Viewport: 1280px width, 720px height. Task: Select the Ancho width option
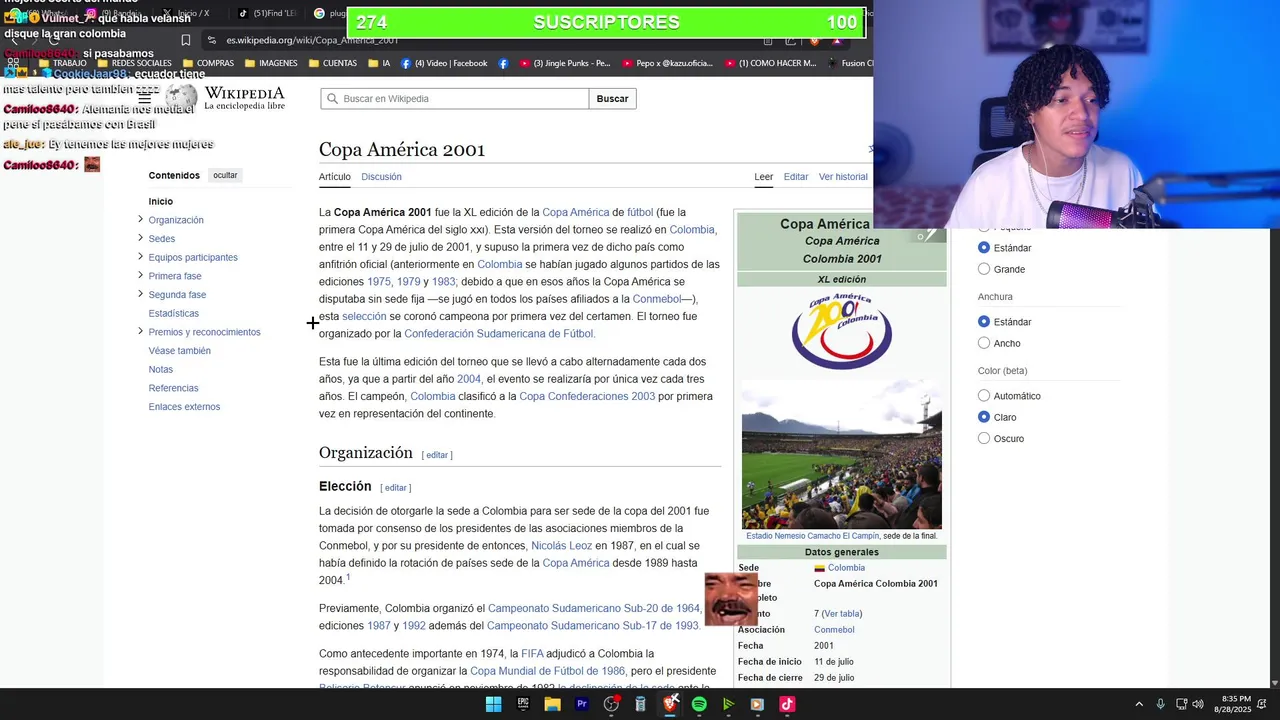click(984, 343)
